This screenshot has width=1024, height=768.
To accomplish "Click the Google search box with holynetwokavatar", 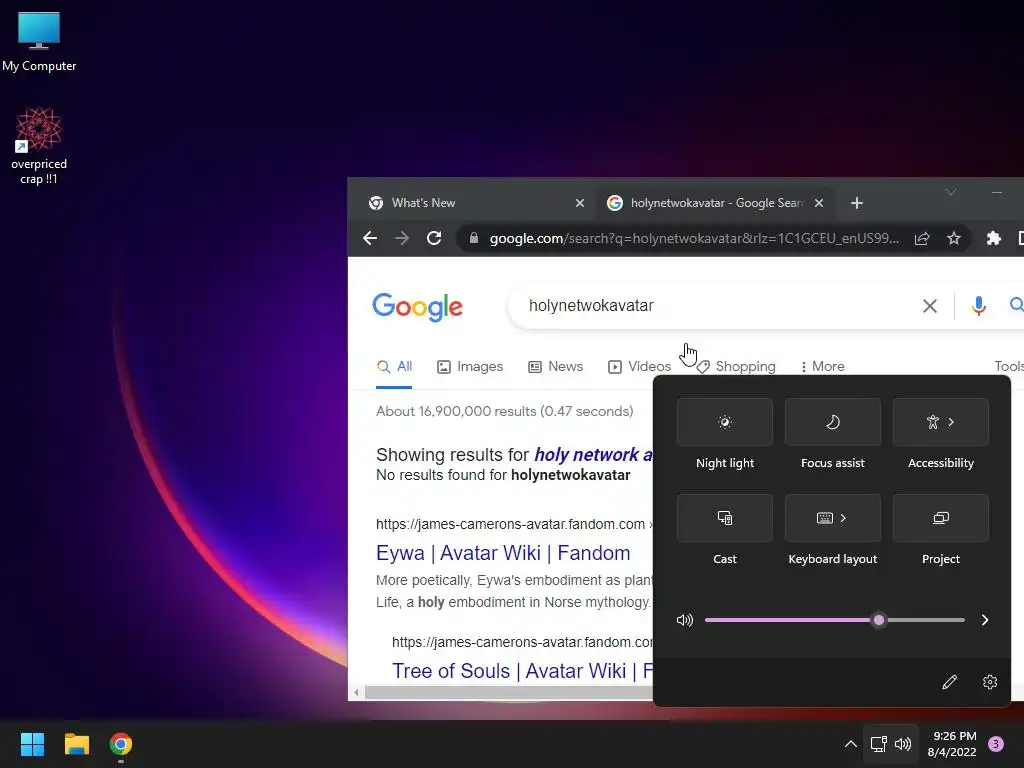I will tap(715, 306).
